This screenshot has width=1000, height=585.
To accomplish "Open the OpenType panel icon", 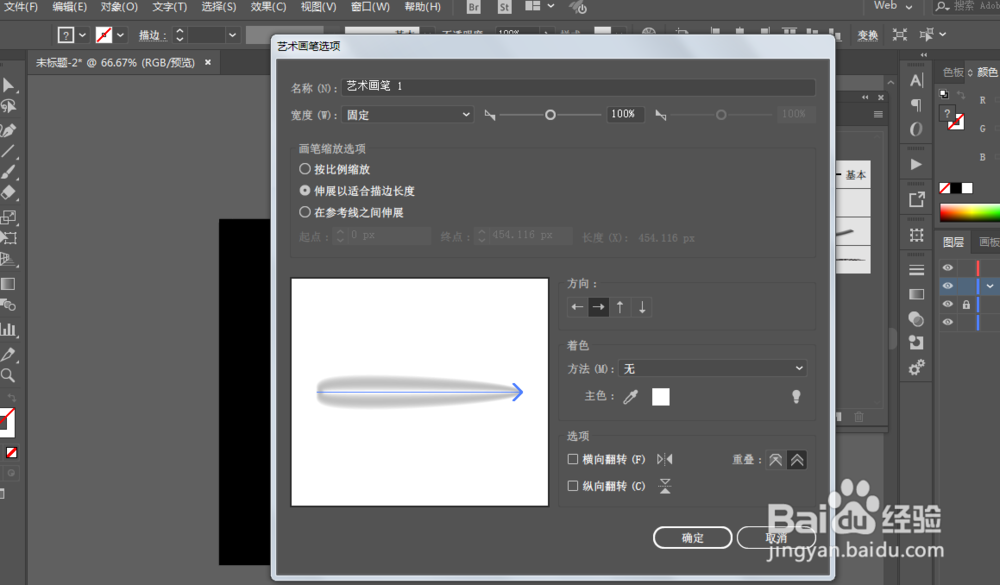I will 916,129.
